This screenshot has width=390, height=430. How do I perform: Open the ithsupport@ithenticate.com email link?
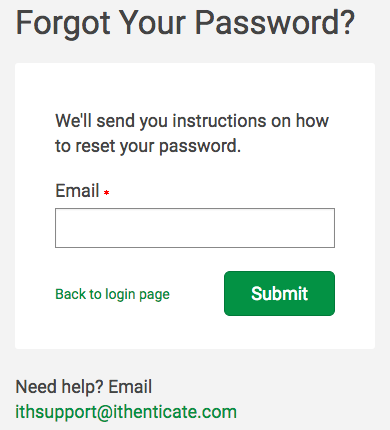126,412
